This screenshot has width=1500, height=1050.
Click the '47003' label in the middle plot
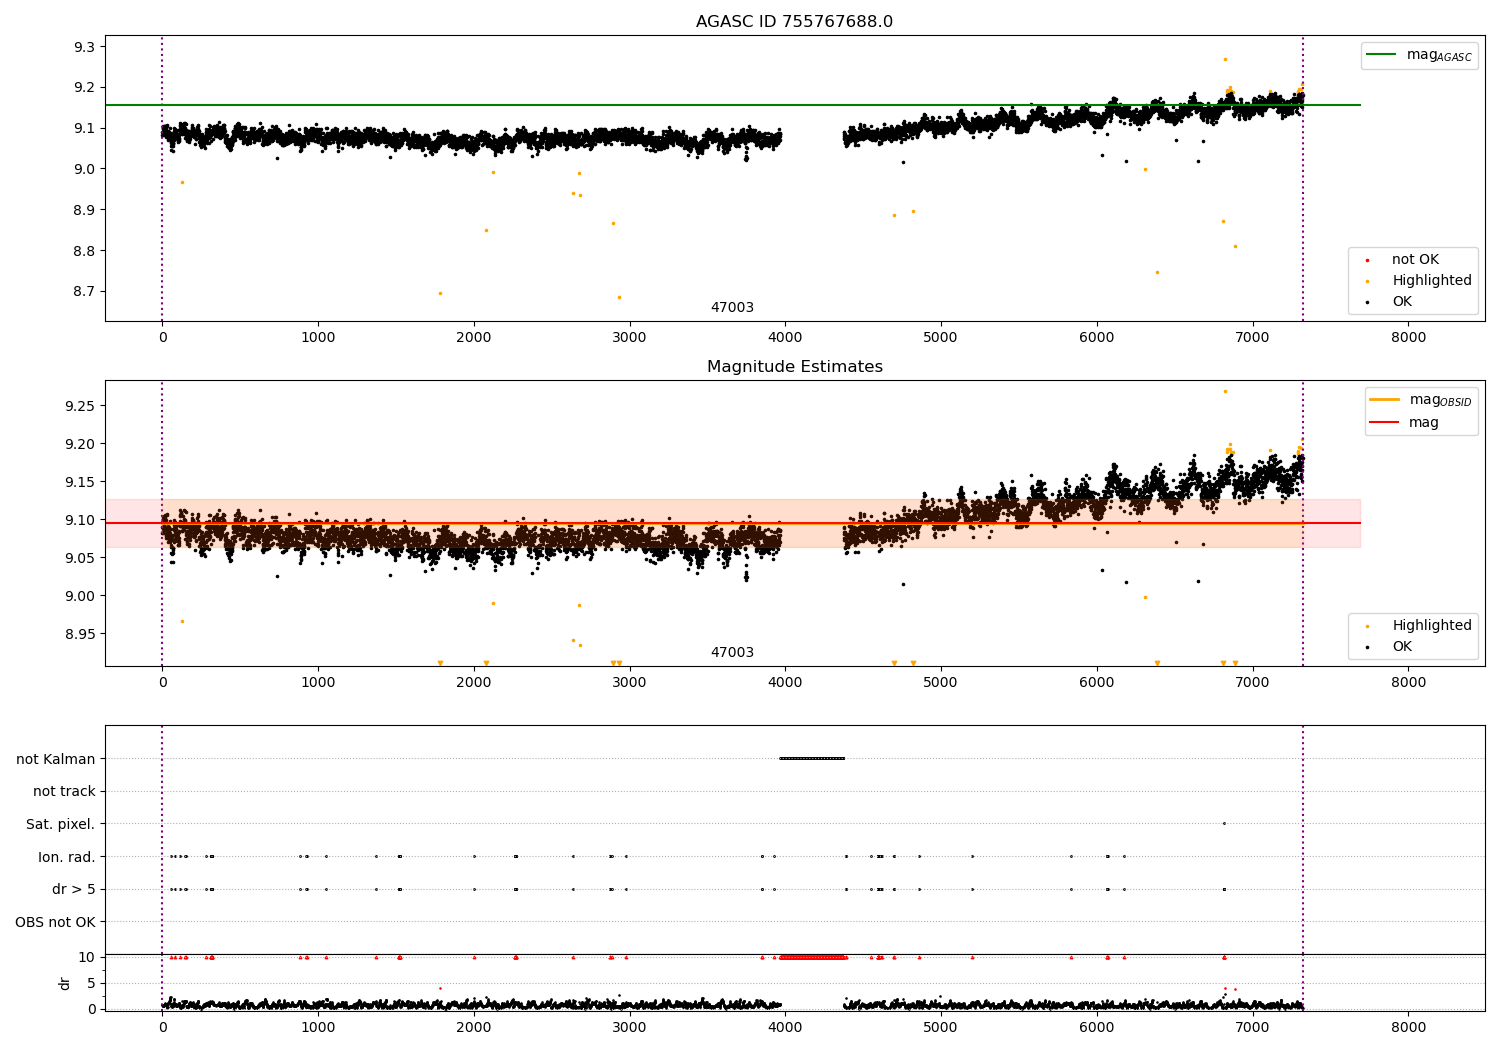(732, 653)
